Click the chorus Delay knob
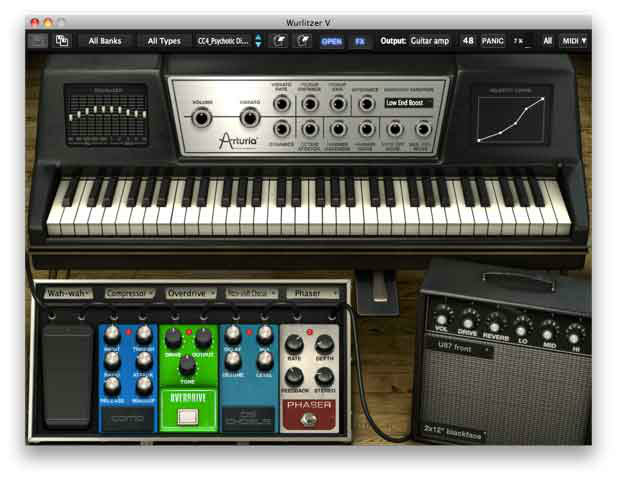617x480 pixels. pos(233,334)
